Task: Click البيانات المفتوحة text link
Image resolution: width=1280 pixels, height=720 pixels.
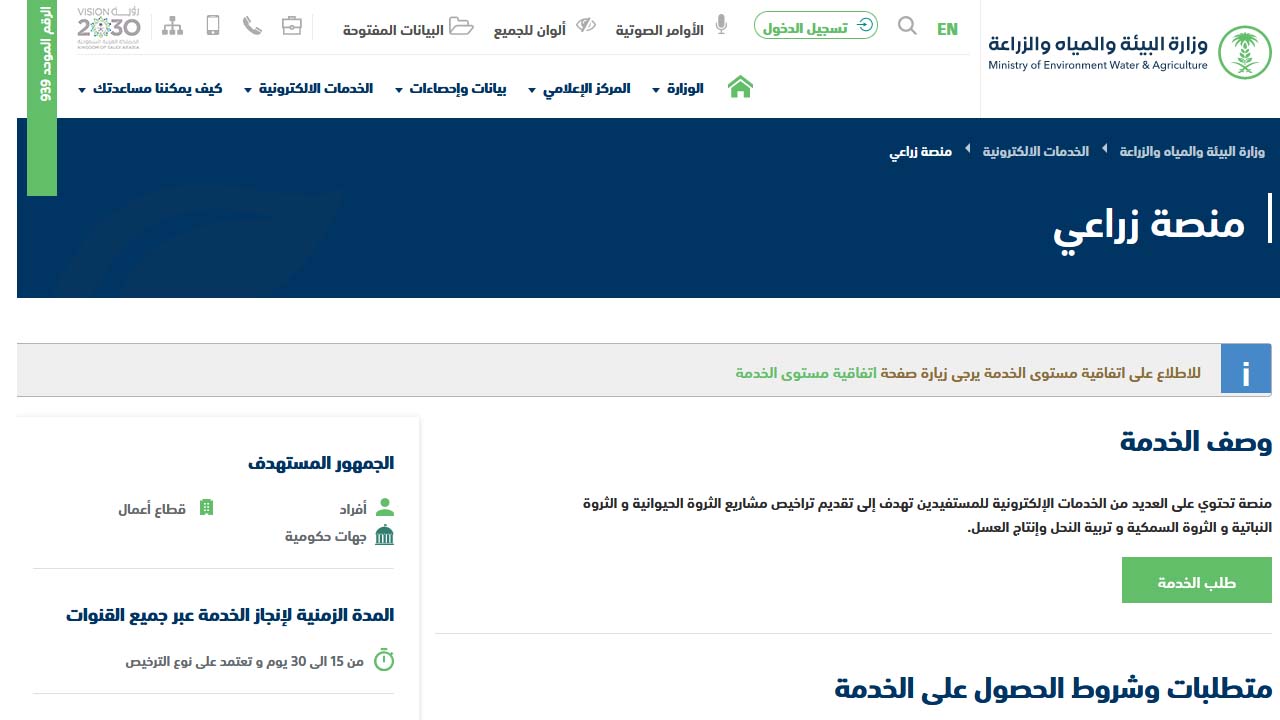Action: 393,30
